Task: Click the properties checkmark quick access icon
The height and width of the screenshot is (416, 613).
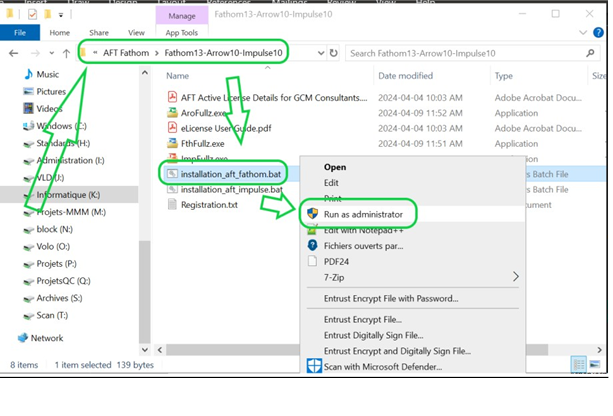Action: pyautogui.click(x=32, y=15)
